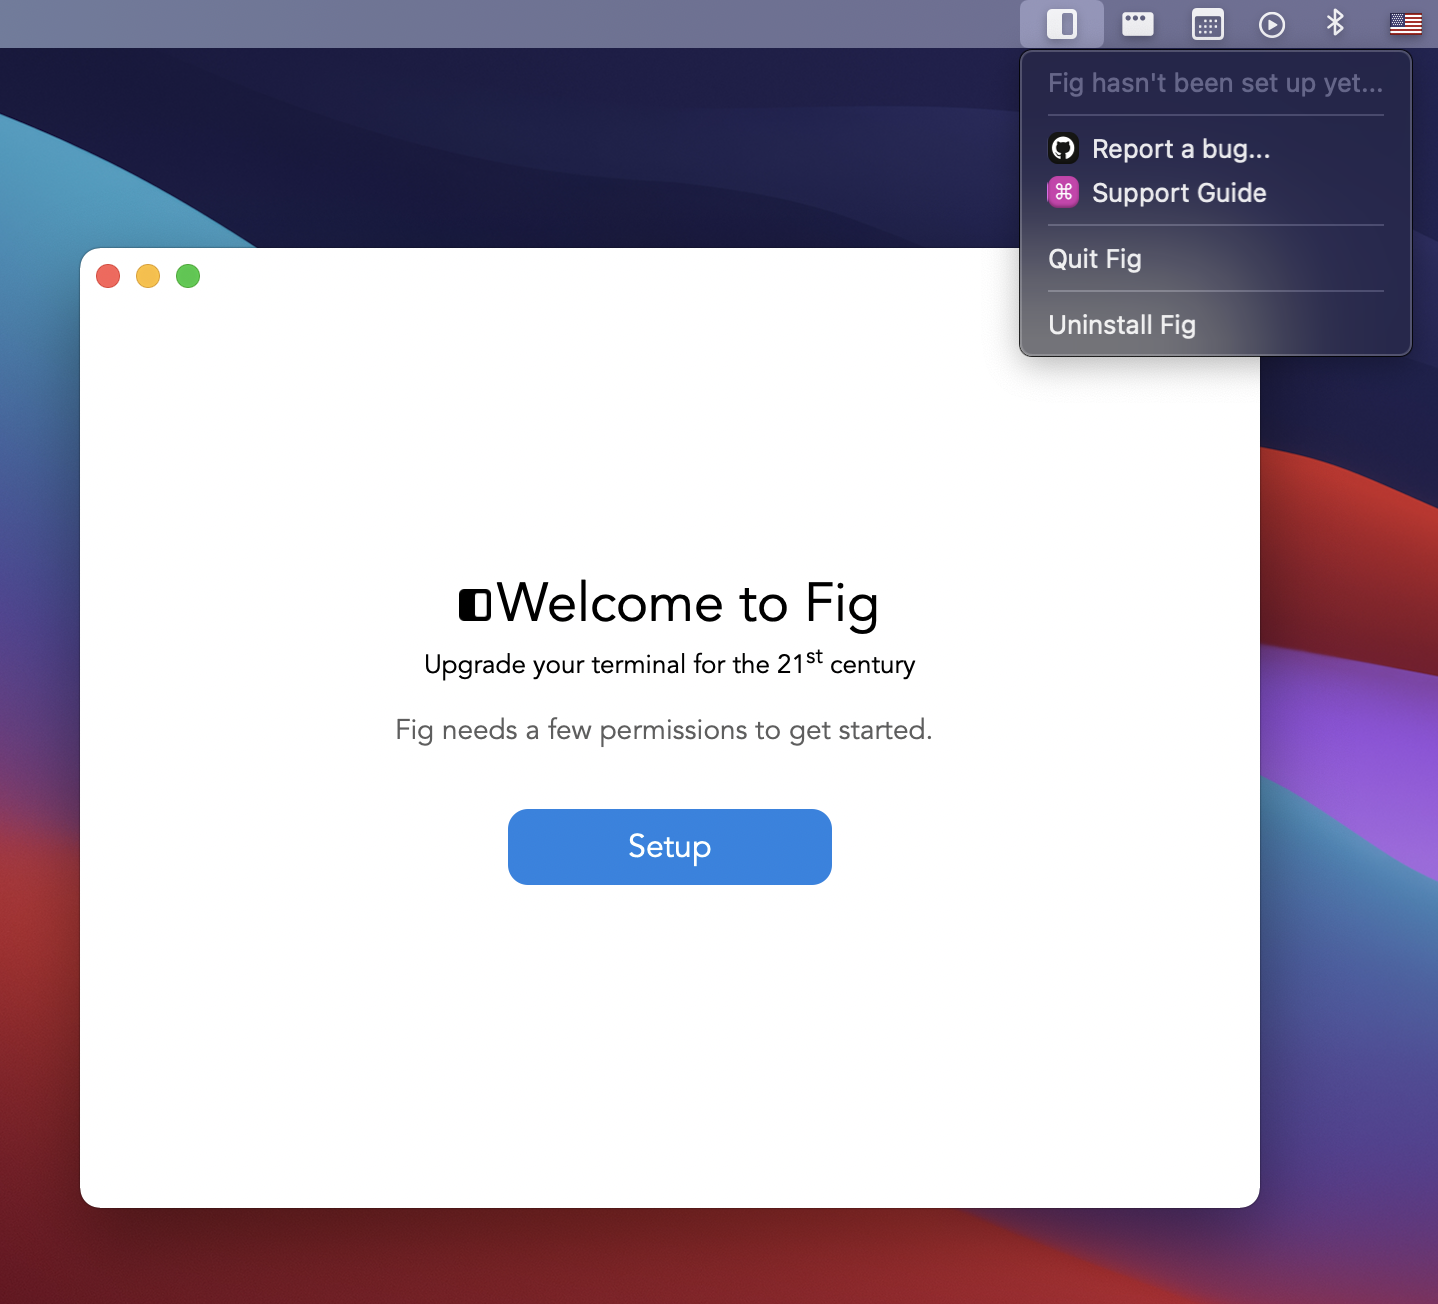Open the US flag input source menu
The width and height of the screenshot is (1438, 1304).
[x=1406, y=24]
